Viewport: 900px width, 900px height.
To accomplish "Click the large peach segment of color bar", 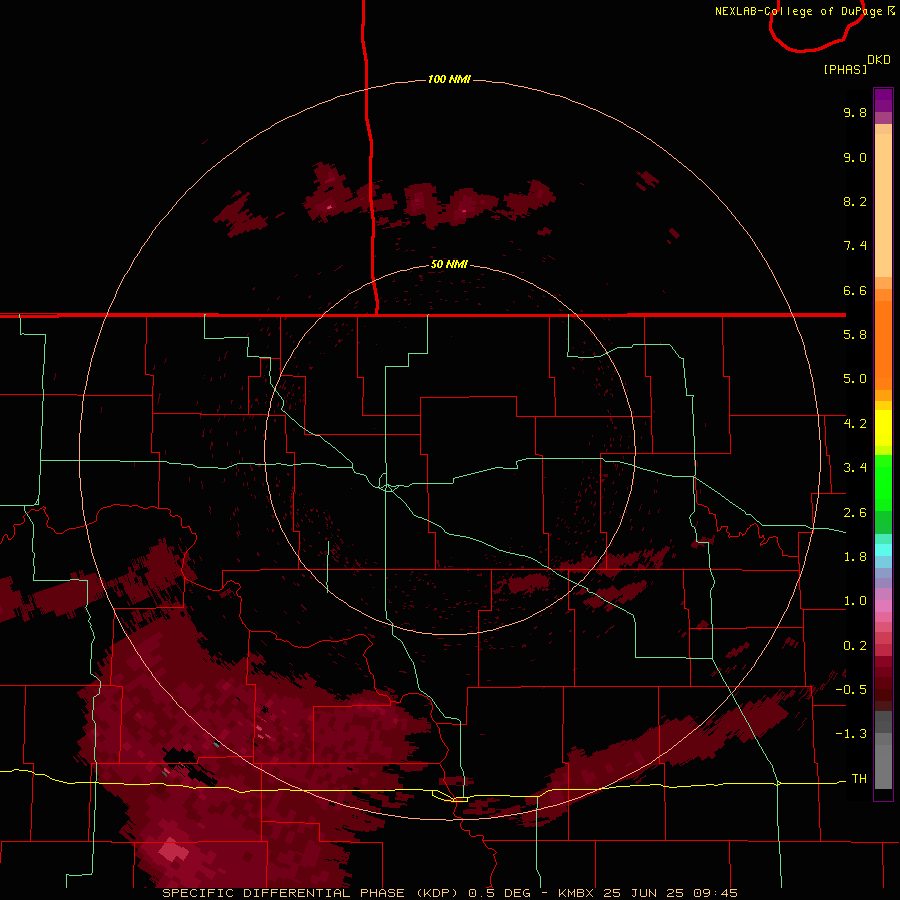I will (x=883, y=205).
